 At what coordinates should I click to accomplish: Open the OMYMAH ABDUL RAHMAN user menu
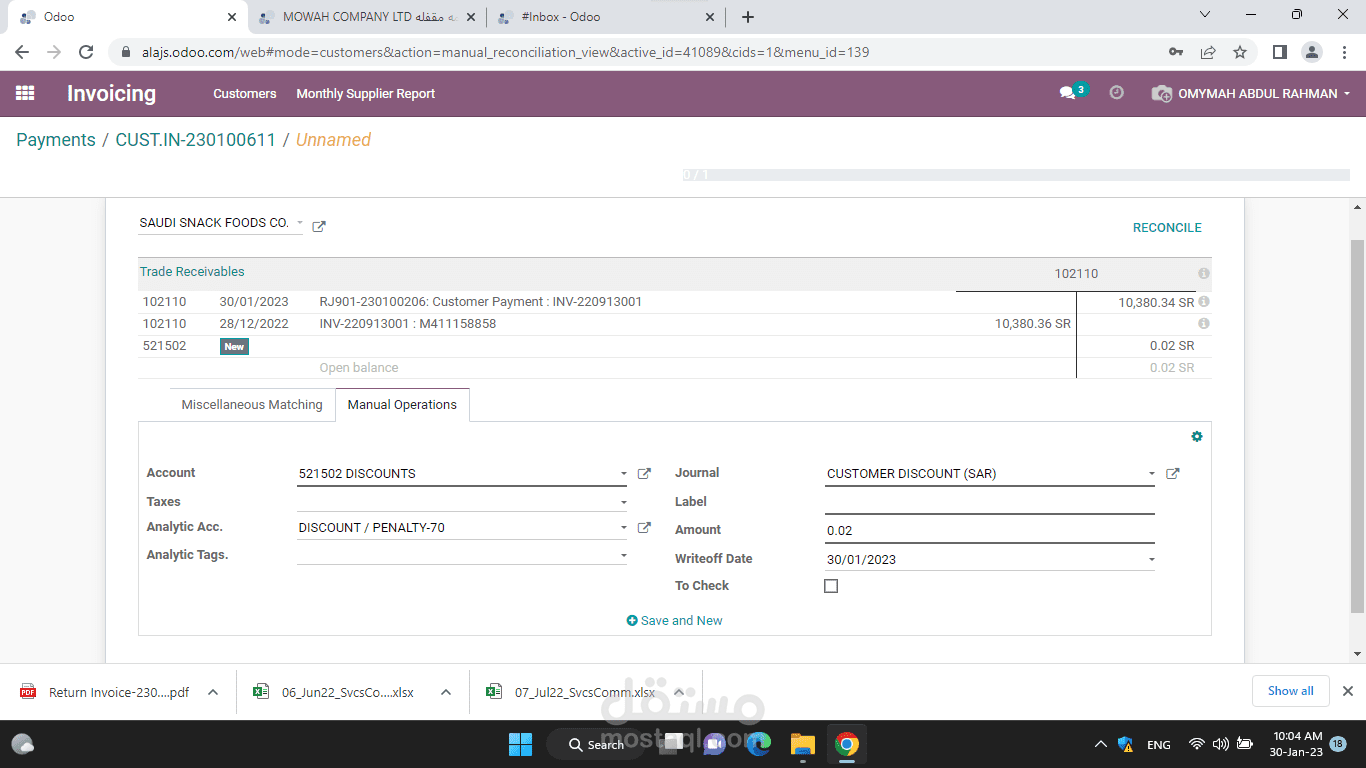pyautogui.click(x=1251, y=93)
